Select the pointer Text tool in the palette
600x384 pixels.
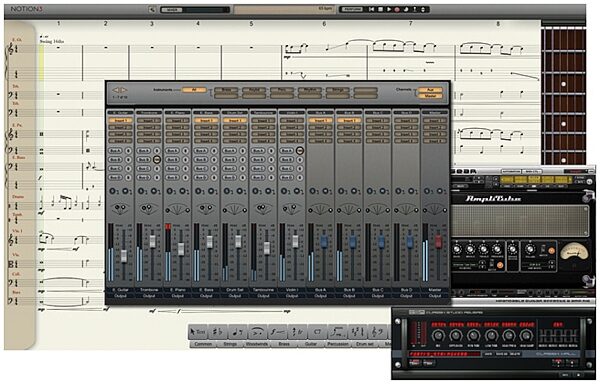(198, 332)
